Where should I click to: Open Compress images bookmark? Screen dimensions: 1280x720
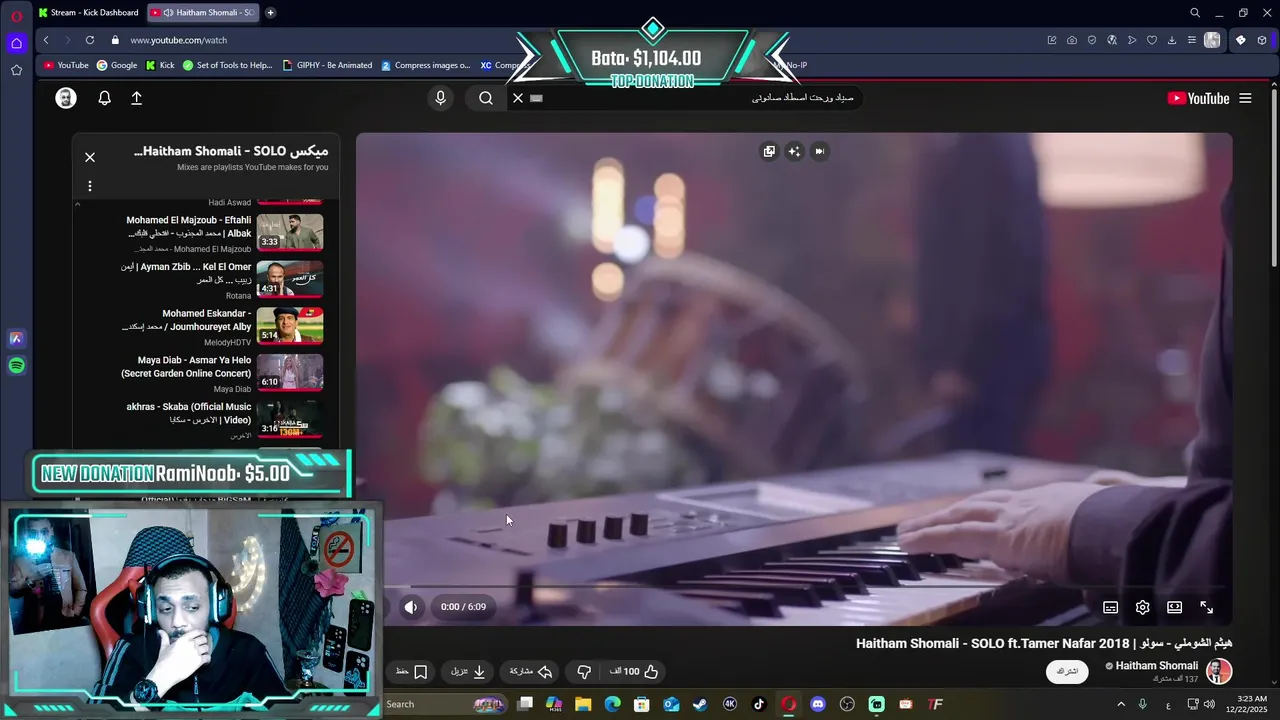tap(425, 65)
